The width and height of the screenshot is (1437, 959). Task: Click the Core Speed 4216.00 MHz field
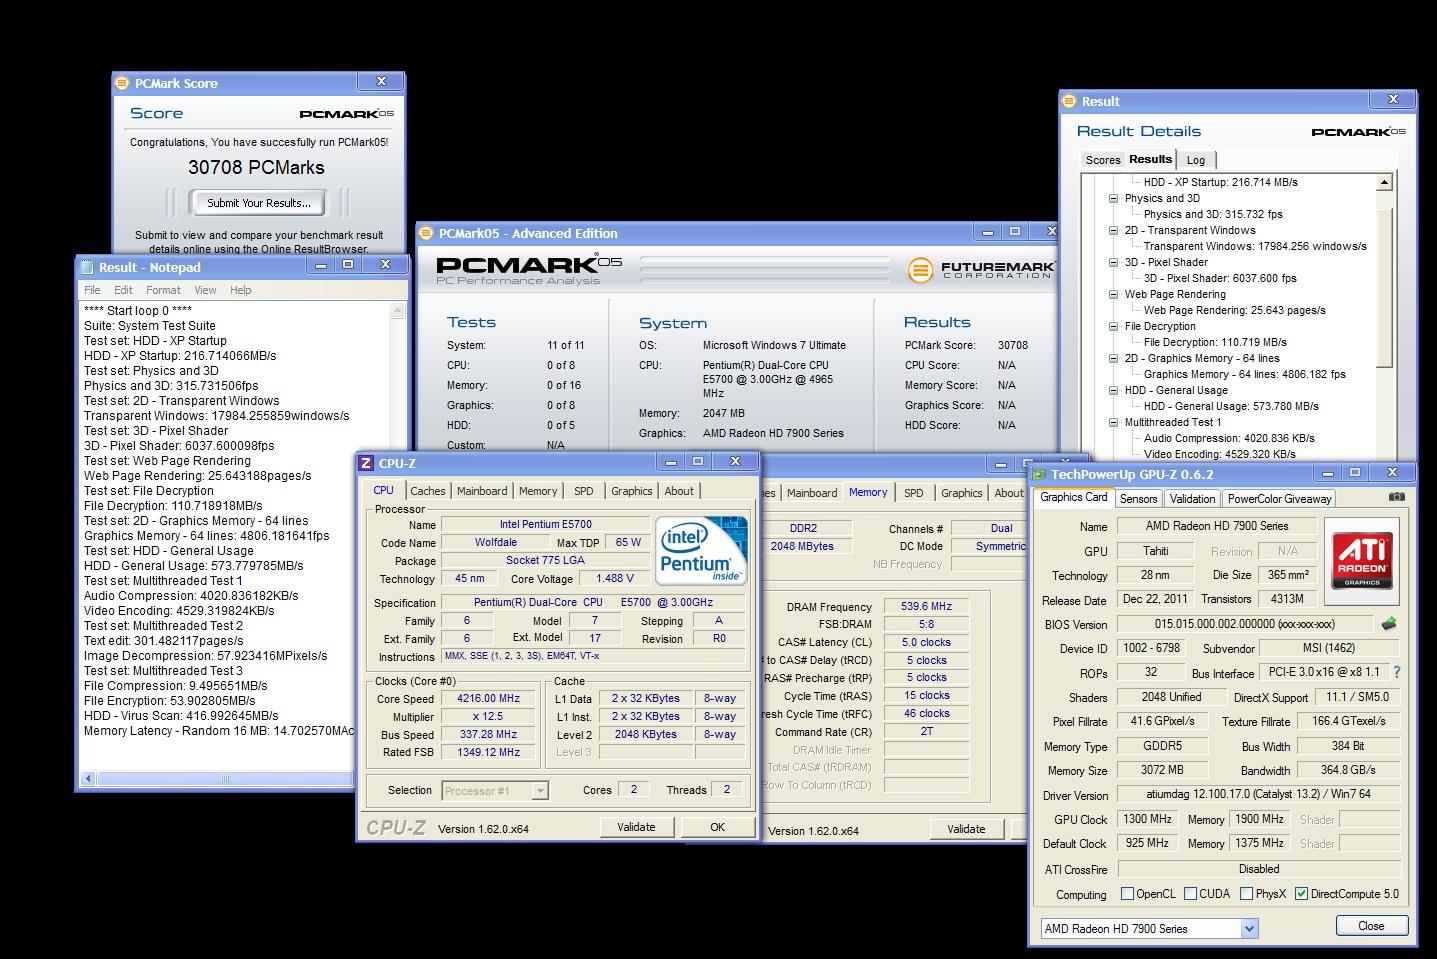tap(488, 699)
